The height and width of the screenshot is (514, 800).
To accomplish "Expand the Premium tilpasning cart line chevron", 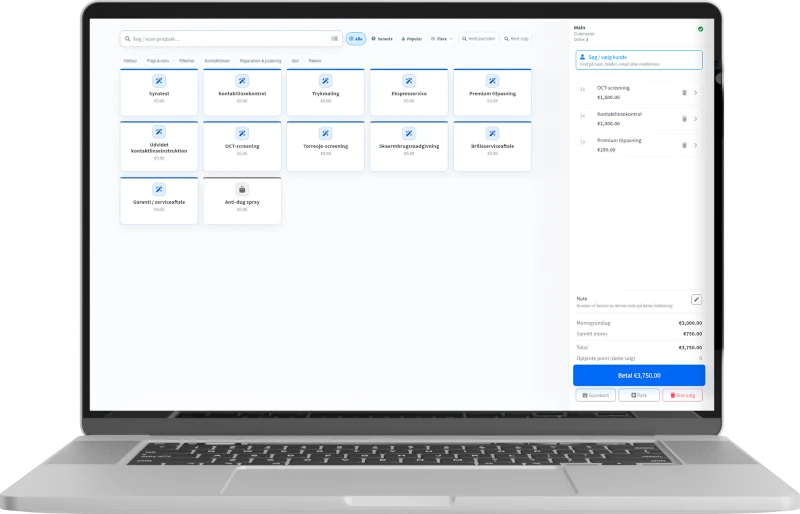I will [695, 145].
